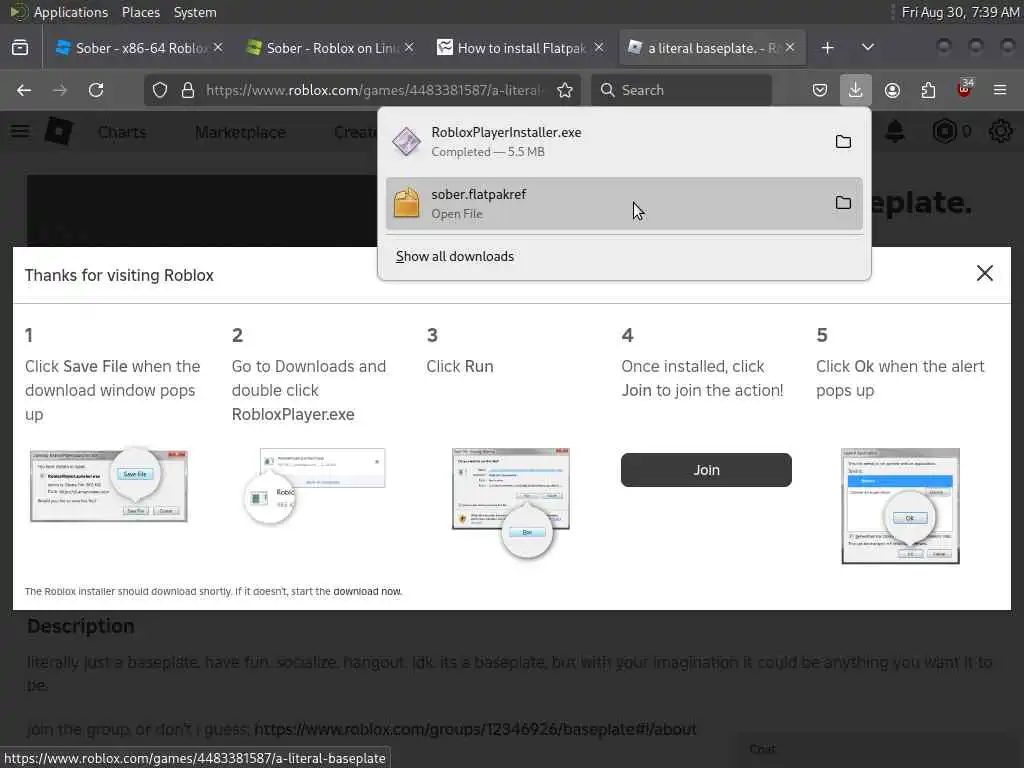Reload the current page
1024x768 pixels.
pos(96,90)
